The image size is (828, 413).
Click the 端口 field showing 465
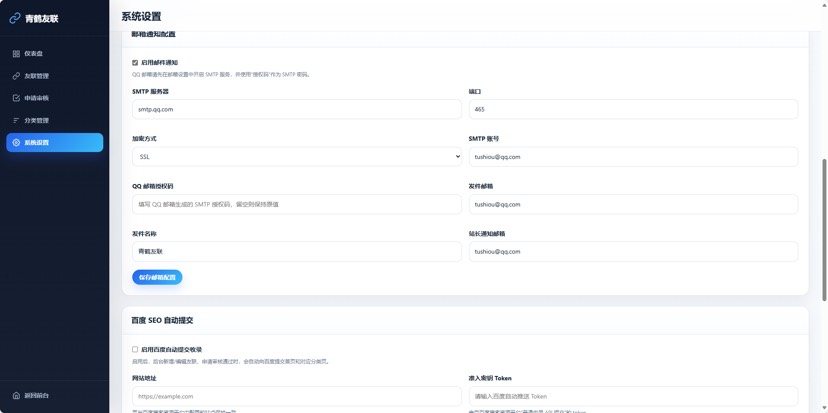633,109
